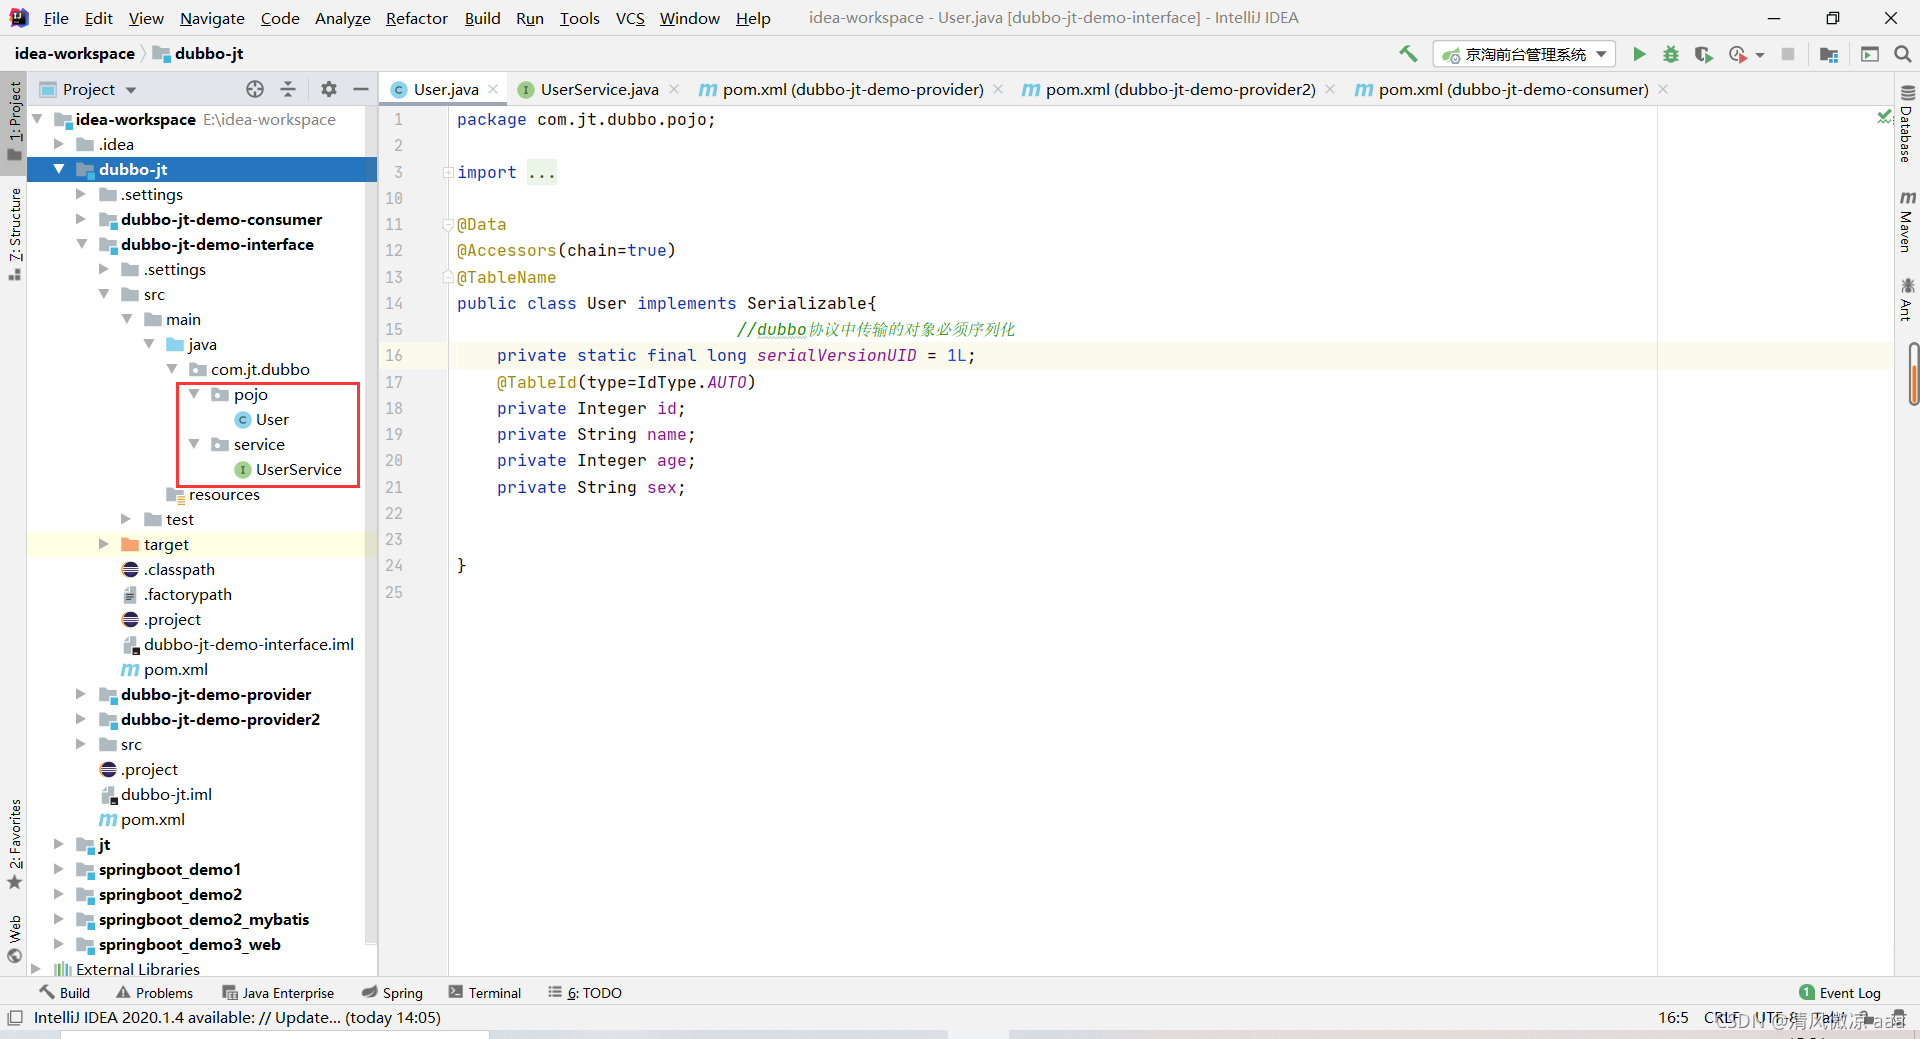
Task: Toggle fold marker at @Data annotation
Action: (x=449, y=225)
